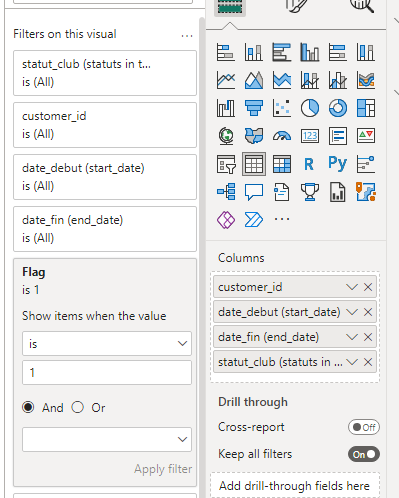Select the Decomposition tree visual

226,192
